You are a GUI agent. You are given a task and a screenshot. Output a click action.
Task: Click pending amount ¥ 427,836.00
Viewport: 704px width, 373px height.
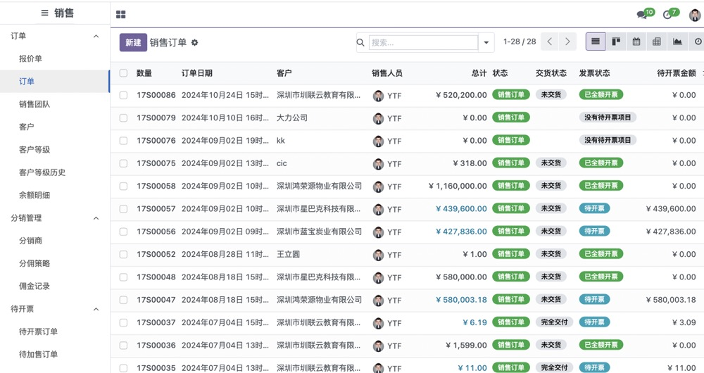671,231
